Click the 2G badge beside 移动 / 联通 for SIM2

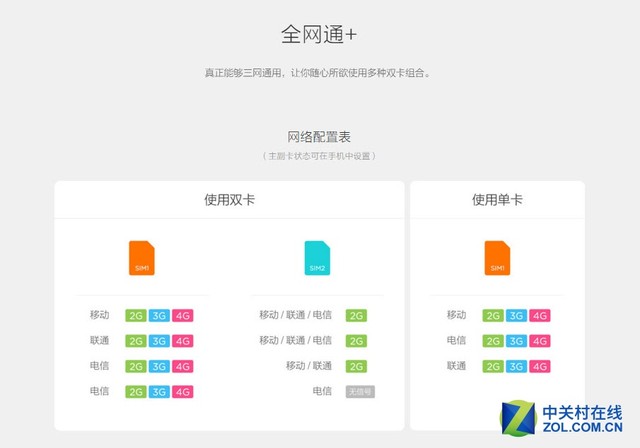pyautogui.click(x=356, y=366)
